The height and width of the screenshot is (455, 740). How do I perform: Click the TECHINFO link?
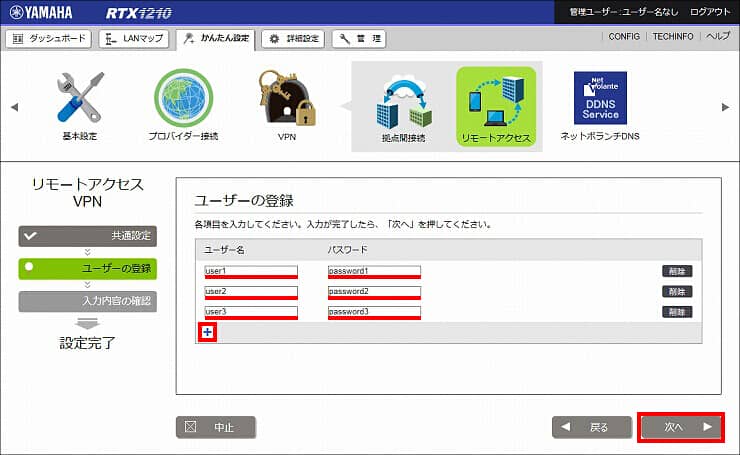673,36
